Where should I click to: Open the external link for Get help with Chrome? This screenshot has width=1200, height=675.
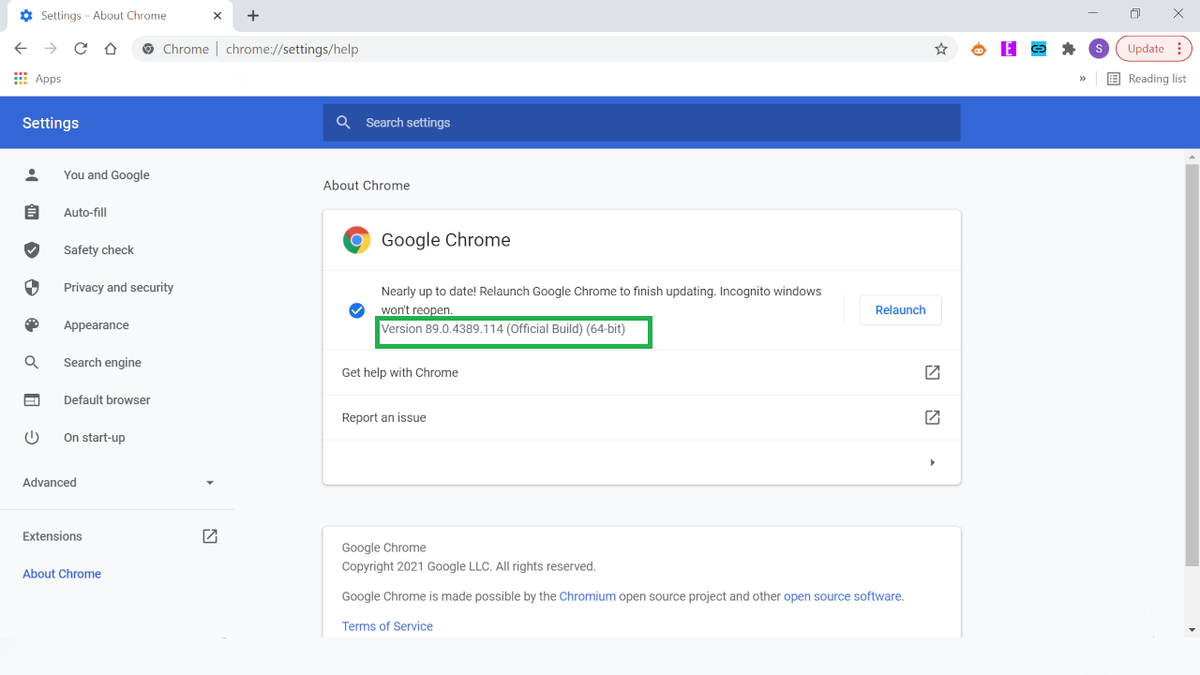pyautogui.click(x=932, y=372)
